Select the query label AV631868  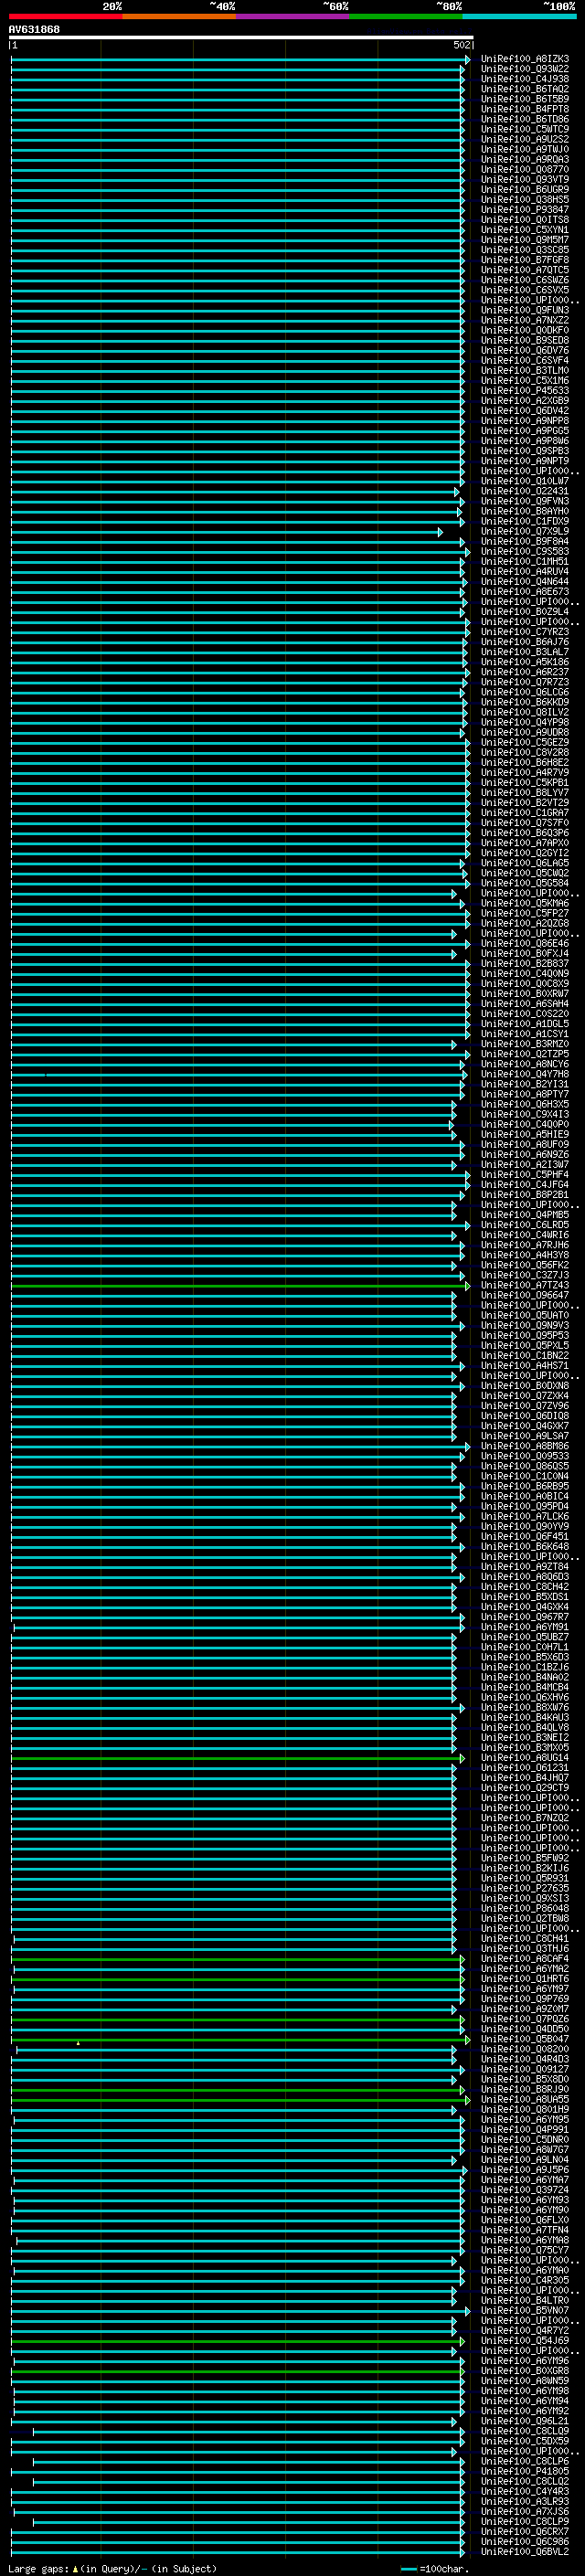[x=34, y=29]
